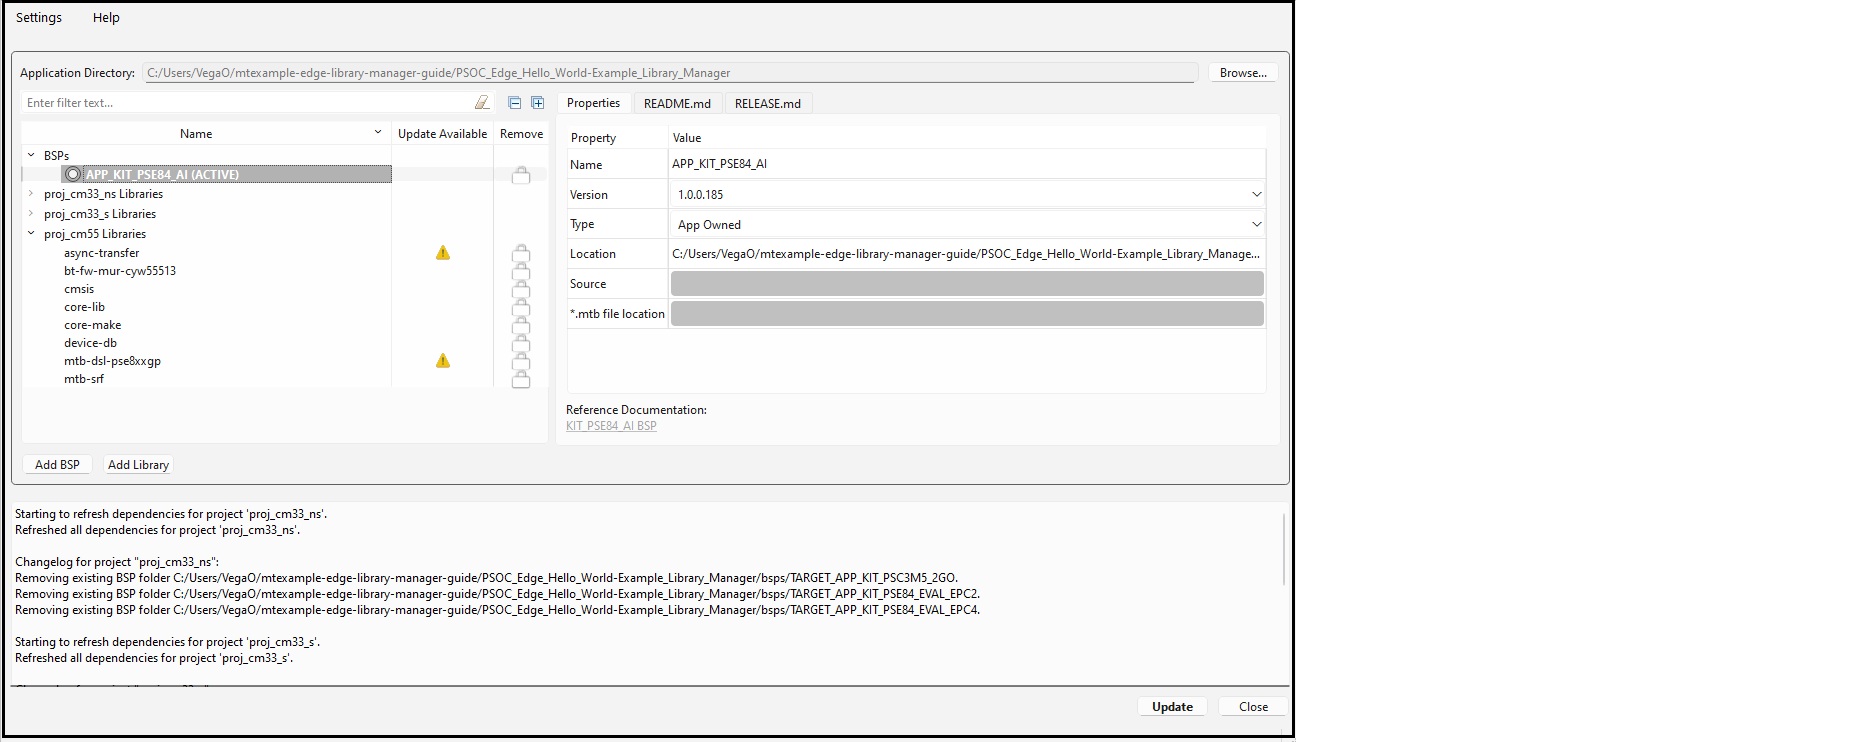
Task: Clear the filter text with eraser icon
Action: coord(482,103)
